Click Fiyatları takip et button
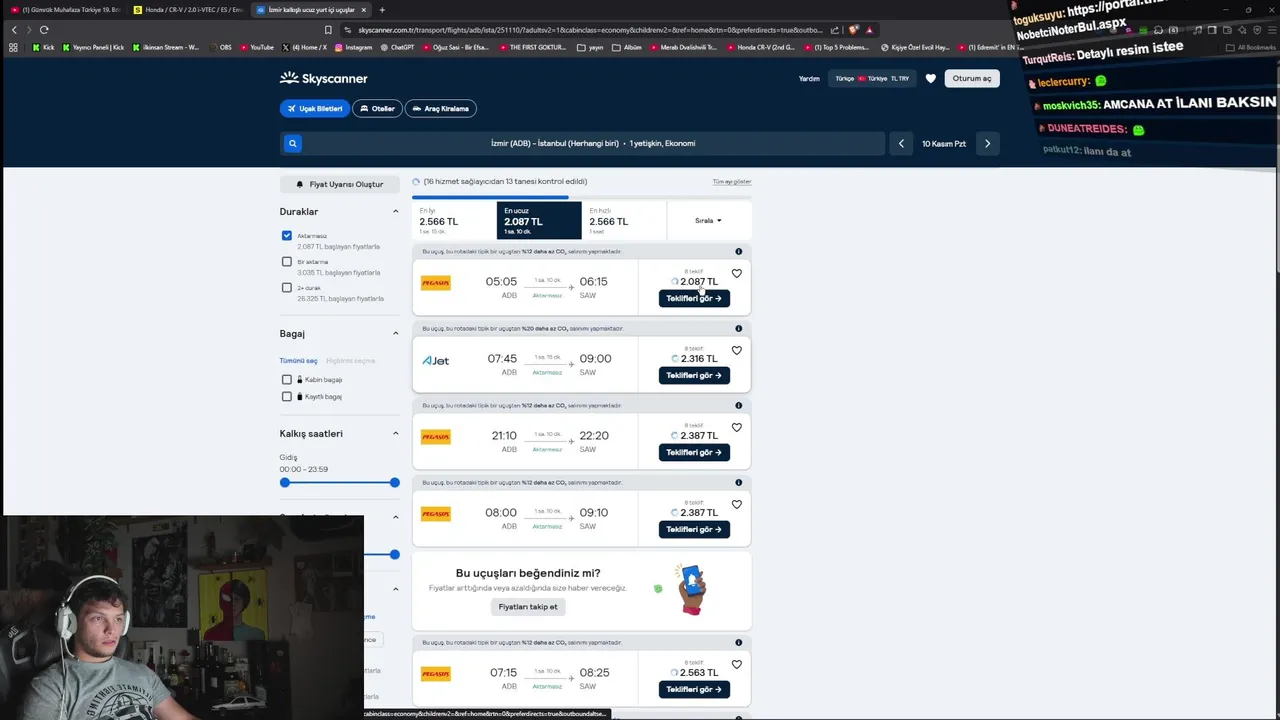The width and height of the screenshot is (1280, 720). [528, 607]
